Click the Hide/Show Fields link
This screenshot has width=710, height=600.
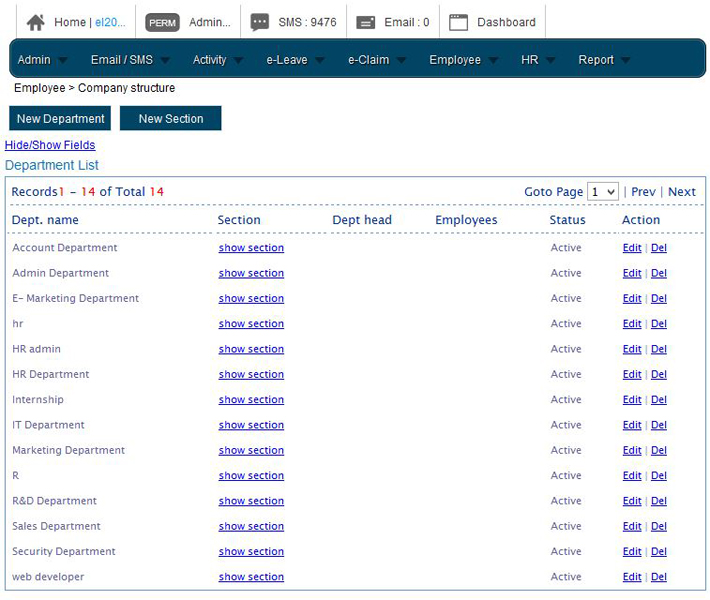pos(50,145)
